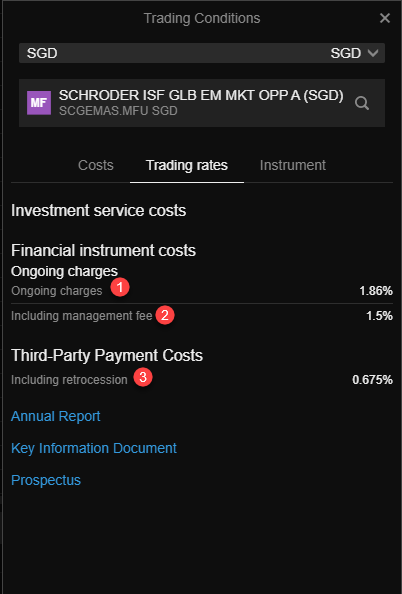This screenshot has width=402, height=594.
Task: Close the Trading Conditions panel
Action: pos(385,18)
